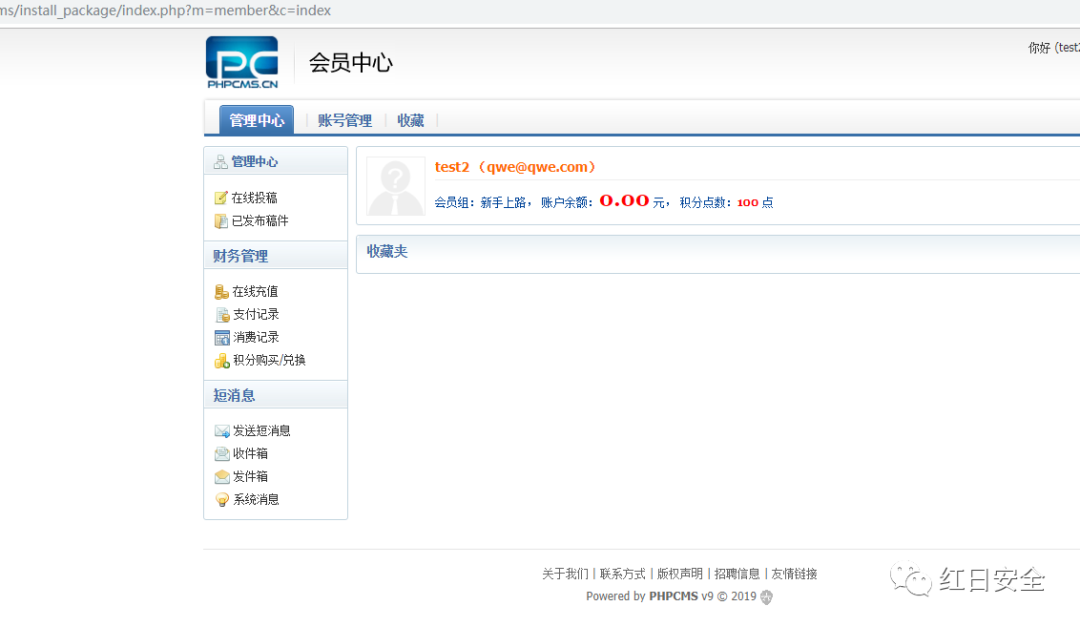Click 友情链接 in the footer

coord(794,574)
